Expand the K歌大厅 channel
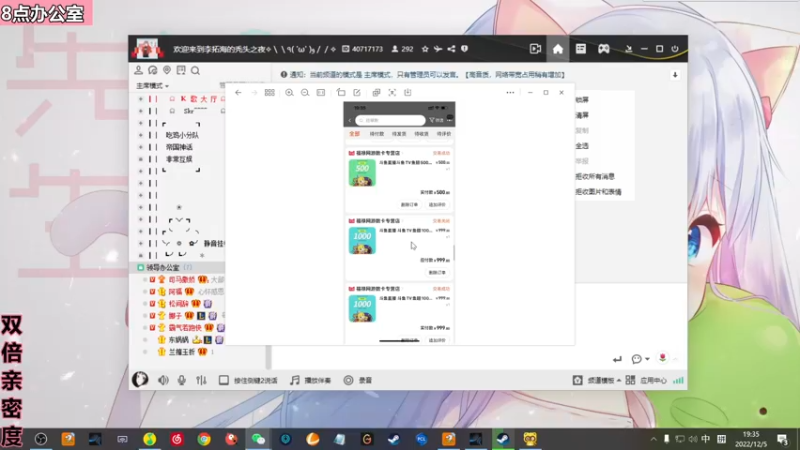This screenshot has height=450, width=800. click(x=141, y=99)
